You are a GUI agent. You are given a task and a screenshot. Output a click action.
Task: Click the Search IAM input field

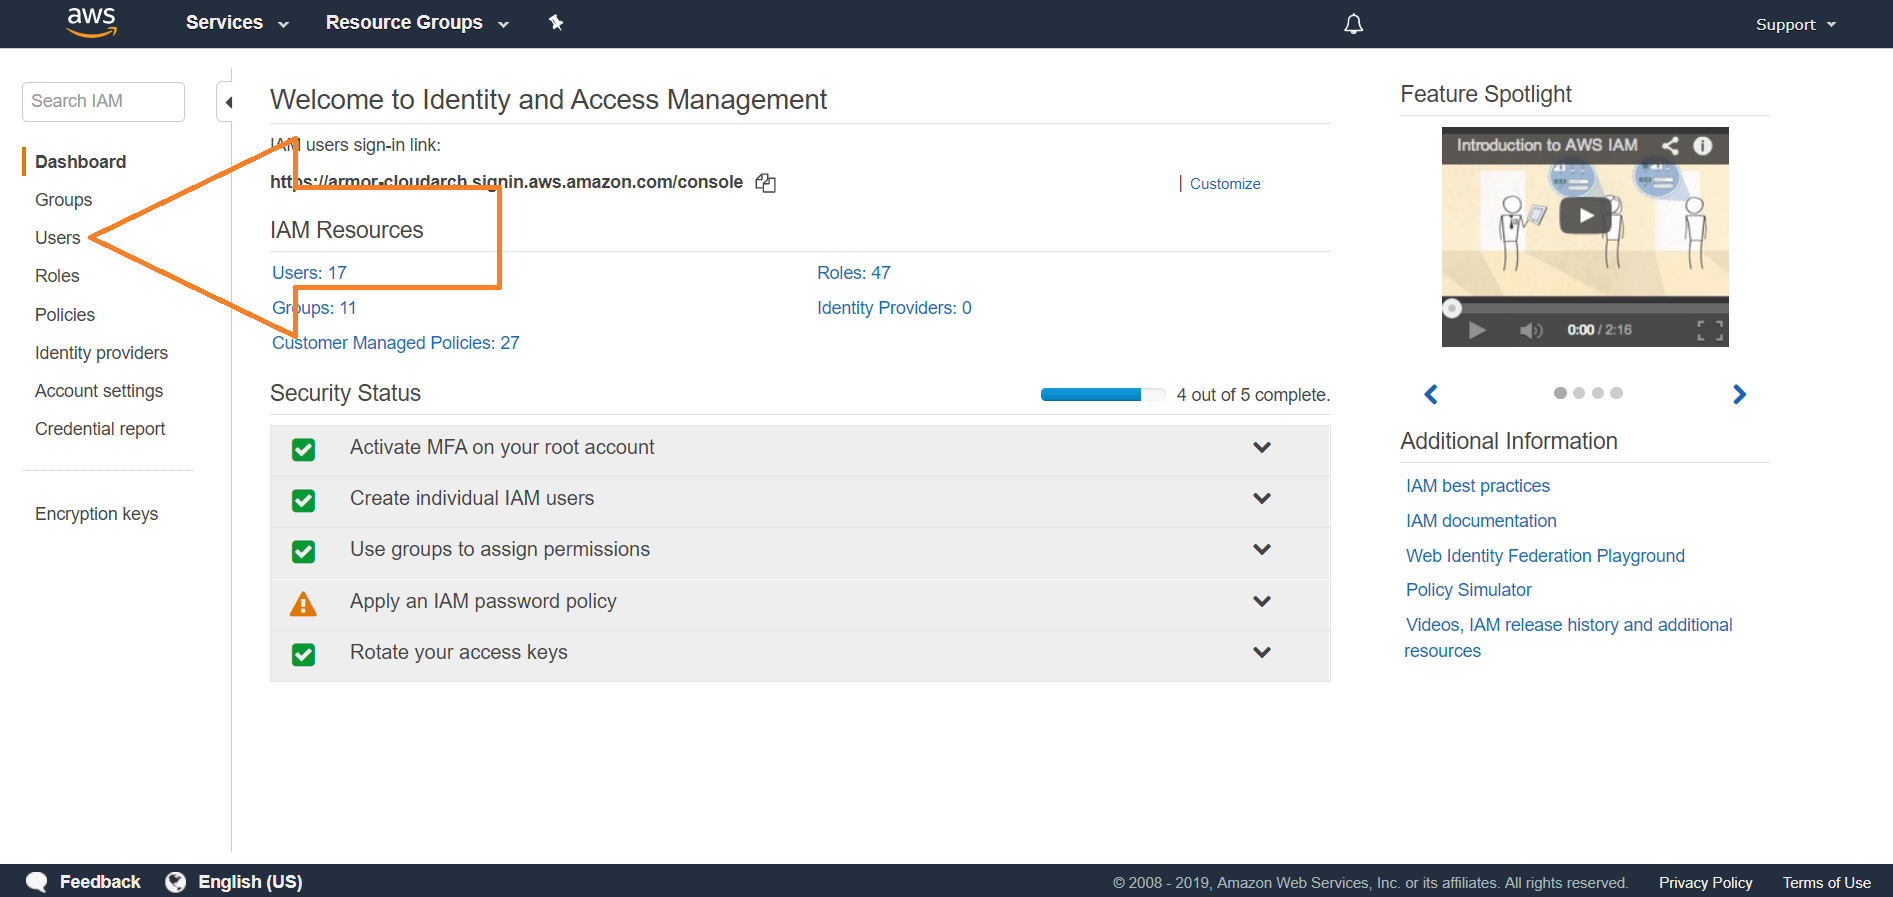[x=103, y=101]
